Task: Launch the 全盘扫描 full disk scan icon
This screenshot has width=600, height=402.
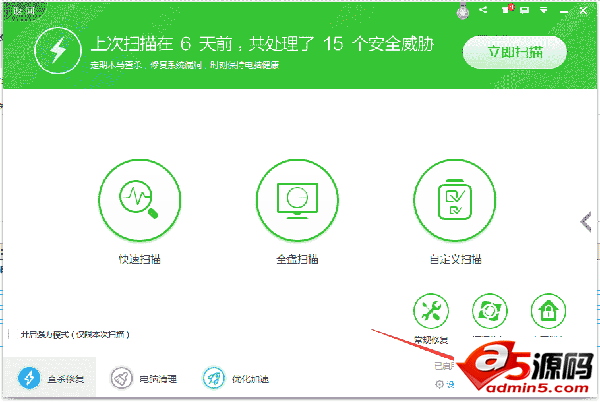Action: pyautogui.click(x=297, y=200)
